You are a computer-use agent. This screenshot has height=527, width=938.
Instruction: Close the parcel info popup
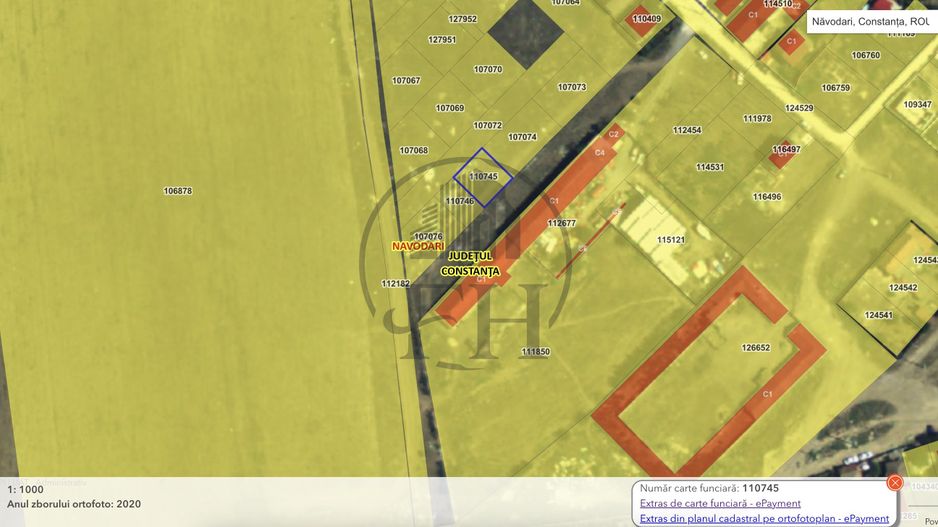click(895, 482)
